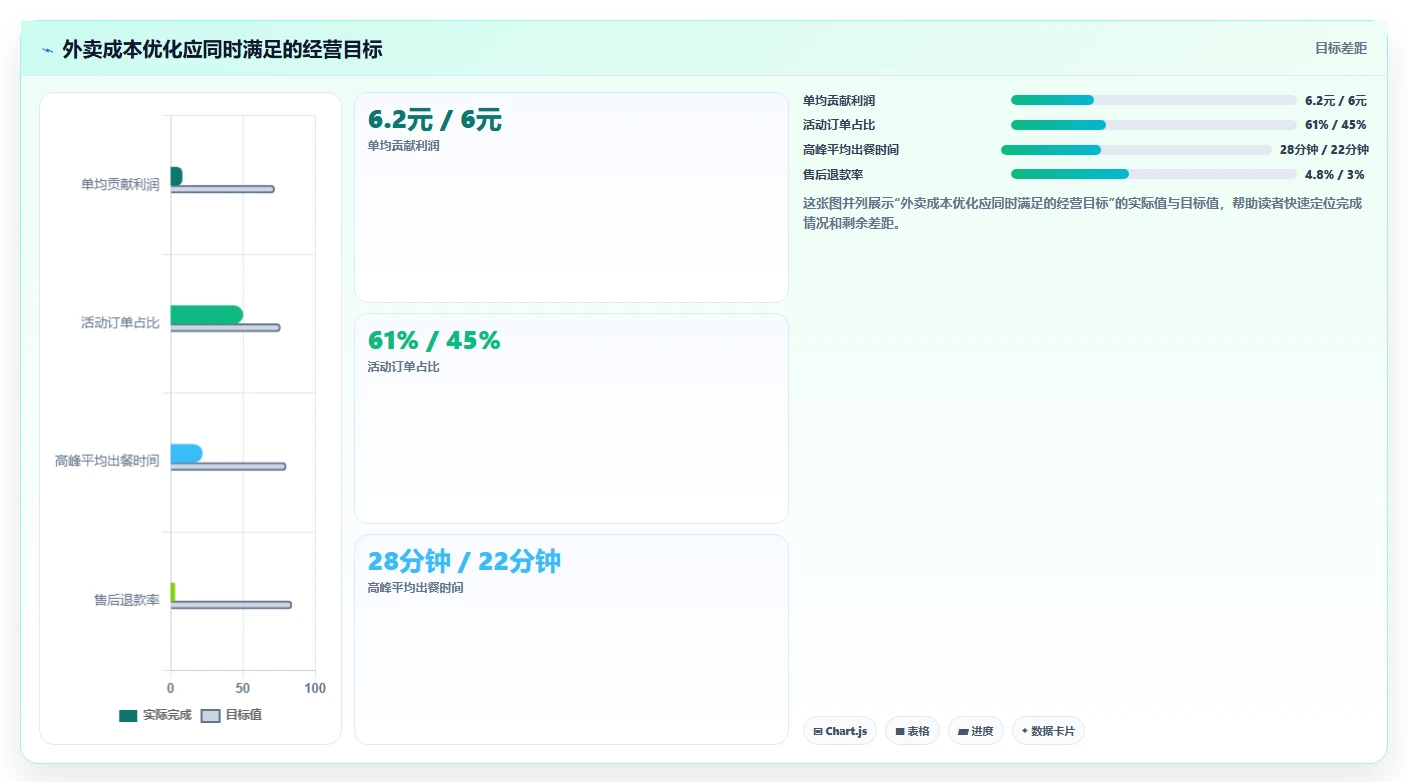Image resolution: width=1408 pixels, height=782 pixels.
Task: Click the 高峰平均出餐时间 chart axis label
Action: point(107,461)
